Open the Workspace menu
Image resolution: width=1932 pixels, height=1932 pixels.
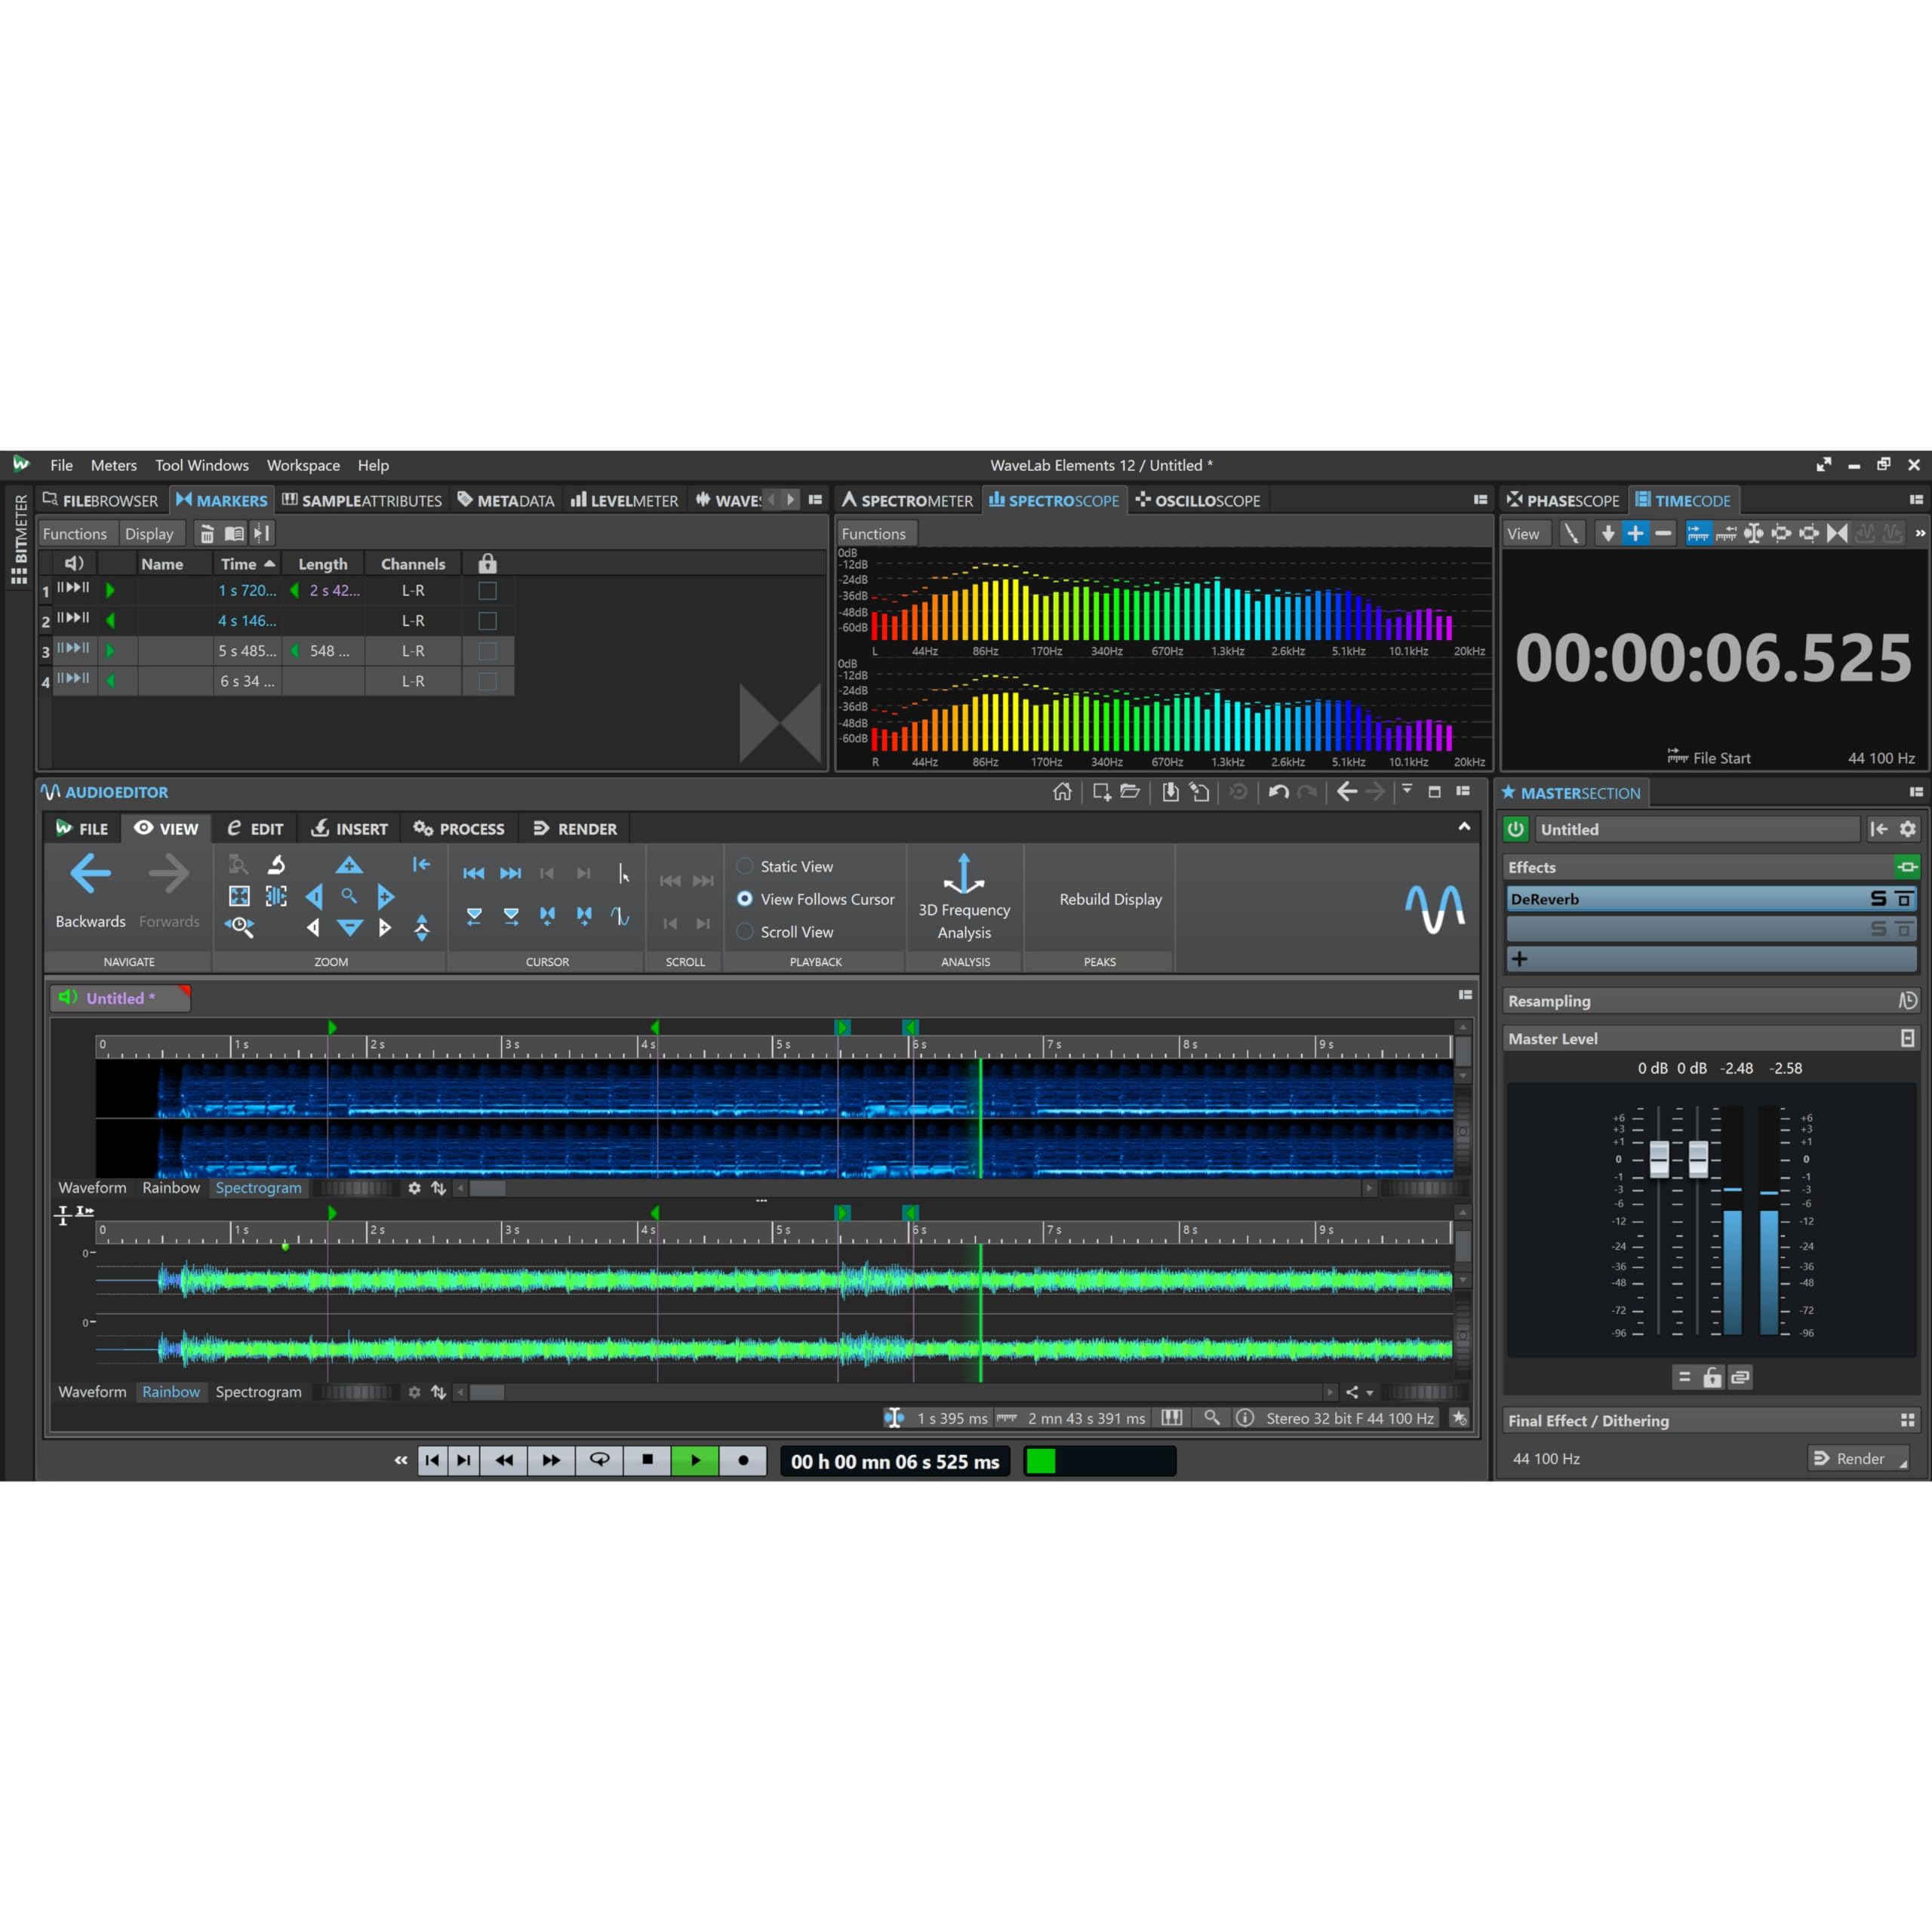tap(303, 465)
